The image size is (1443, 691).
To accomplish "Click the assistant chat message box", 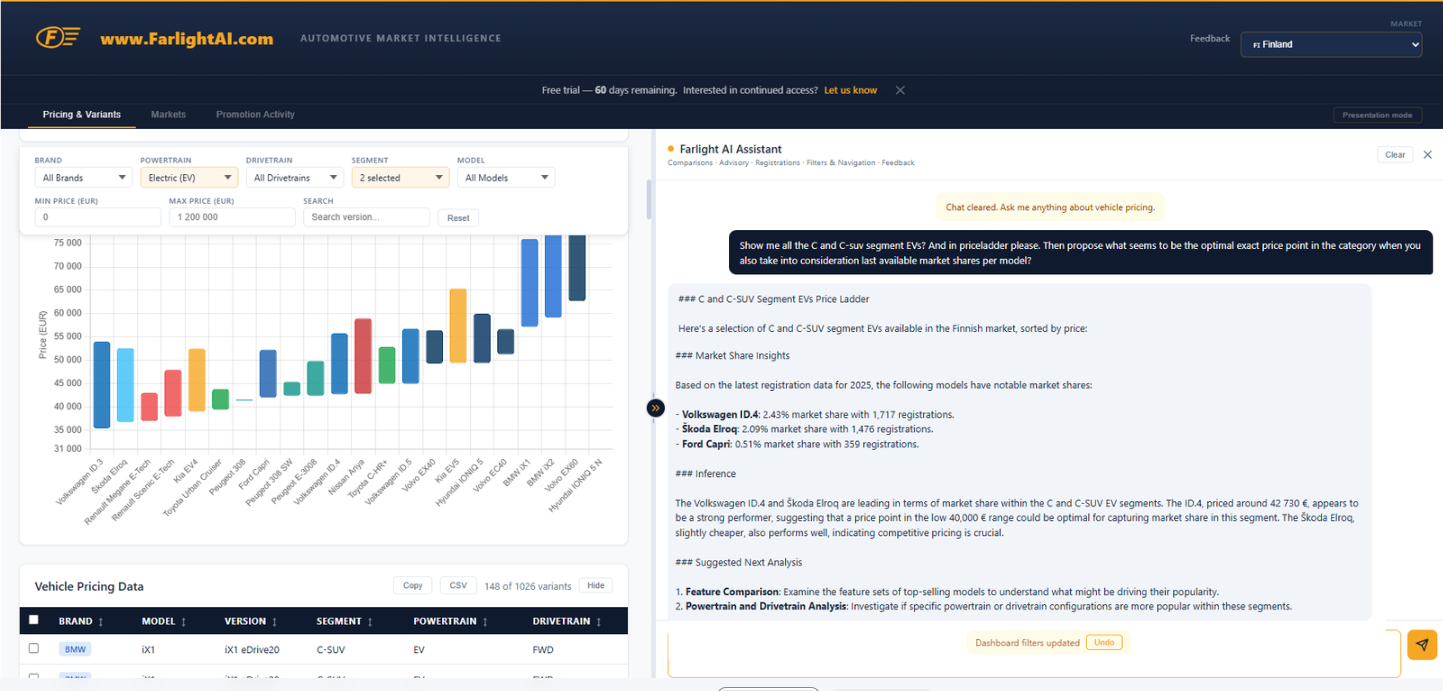I will (x=1034, y=654).
